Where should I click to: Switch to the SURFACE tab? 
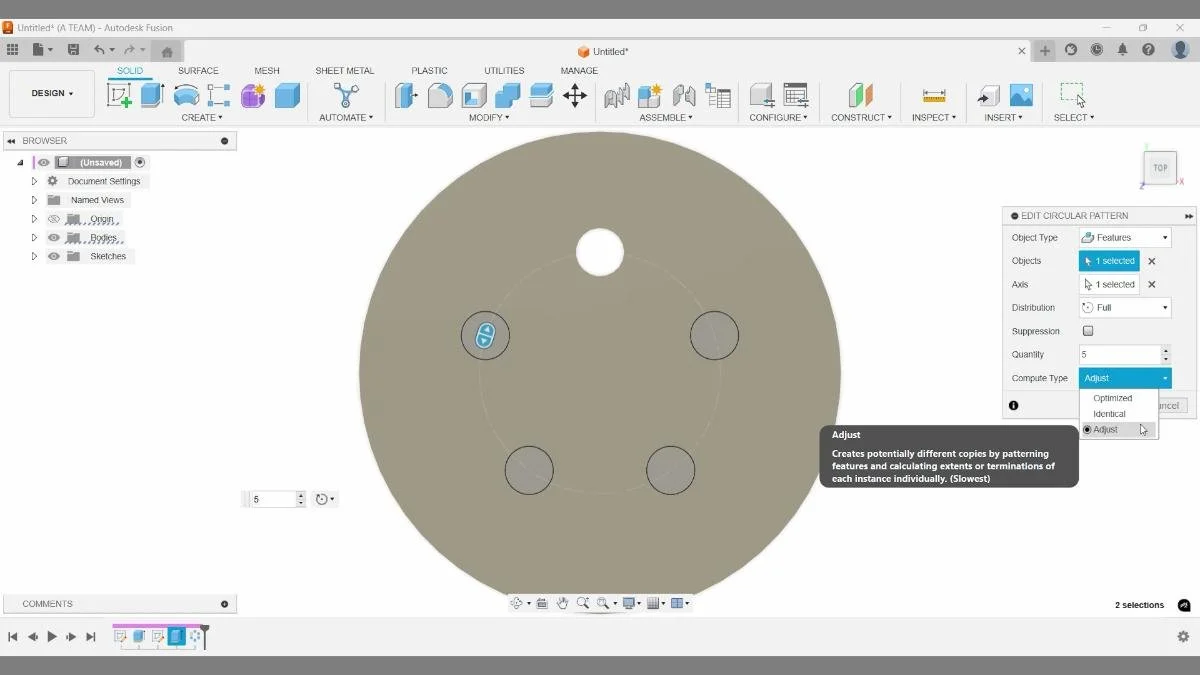(x=198, y=70)
